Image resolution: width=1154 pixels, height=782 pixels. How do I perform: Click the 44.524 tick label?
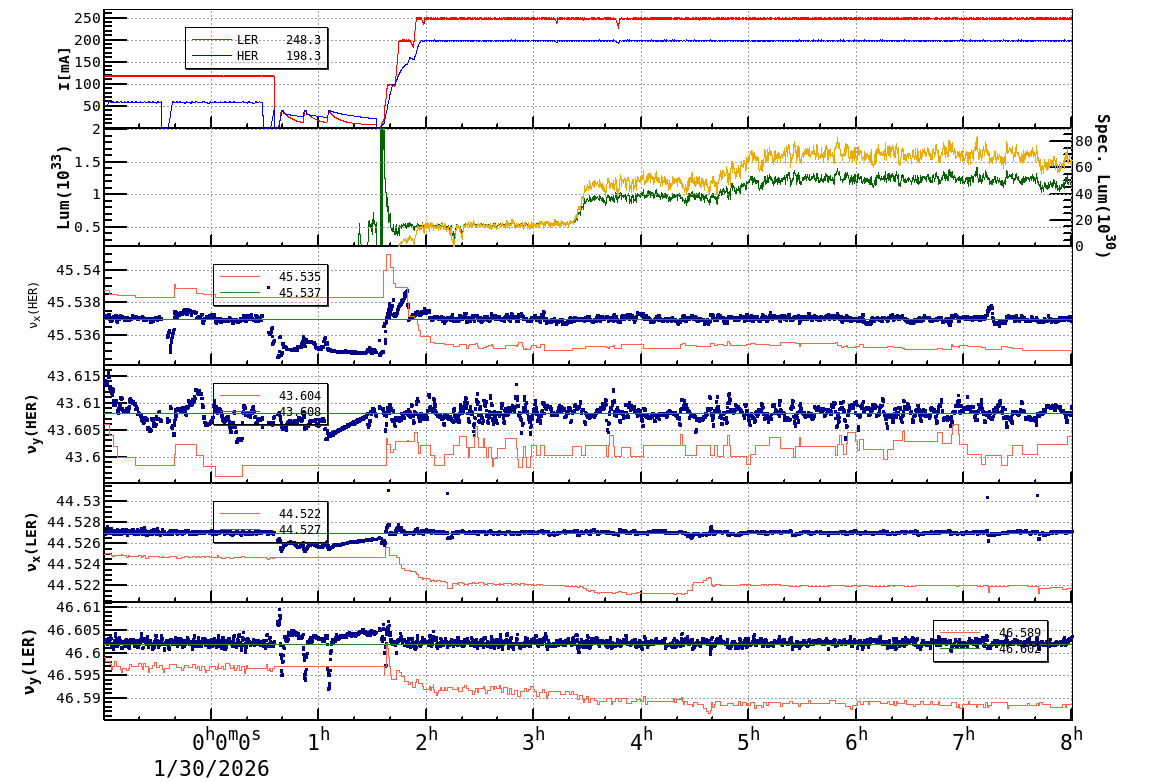(74, 564)
